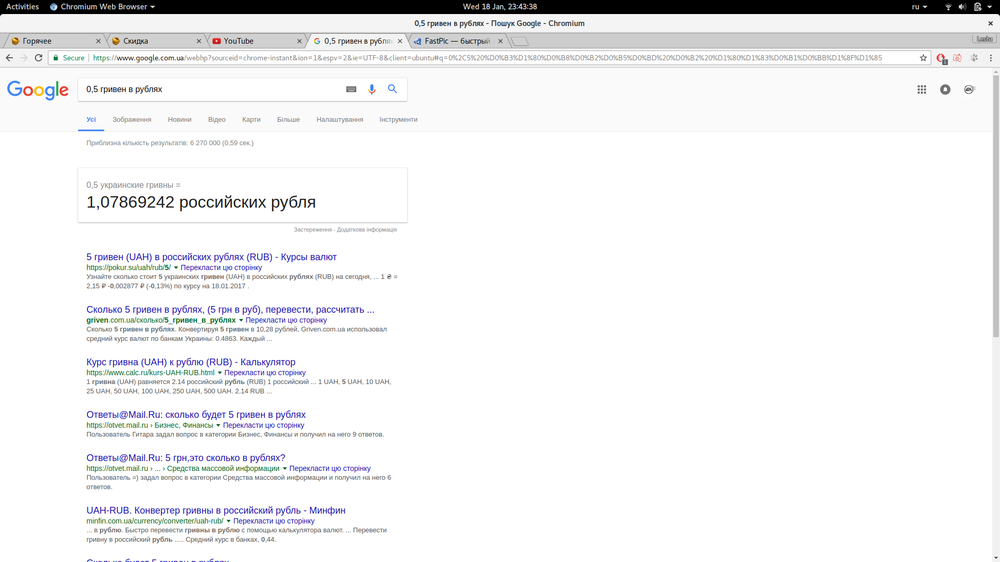Screen dimensions: 1000x562
Task: Expand the dropdown arrow next to minfin.com.ua URL
Action: [228, 521]
